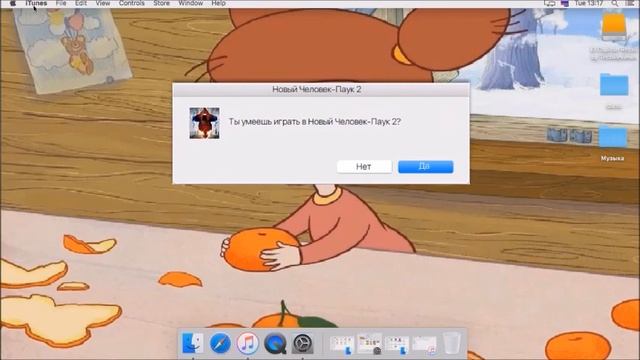Viewport: 640px width, 360px height.
Task: Open the Apple menu
Action: (13, 3)
